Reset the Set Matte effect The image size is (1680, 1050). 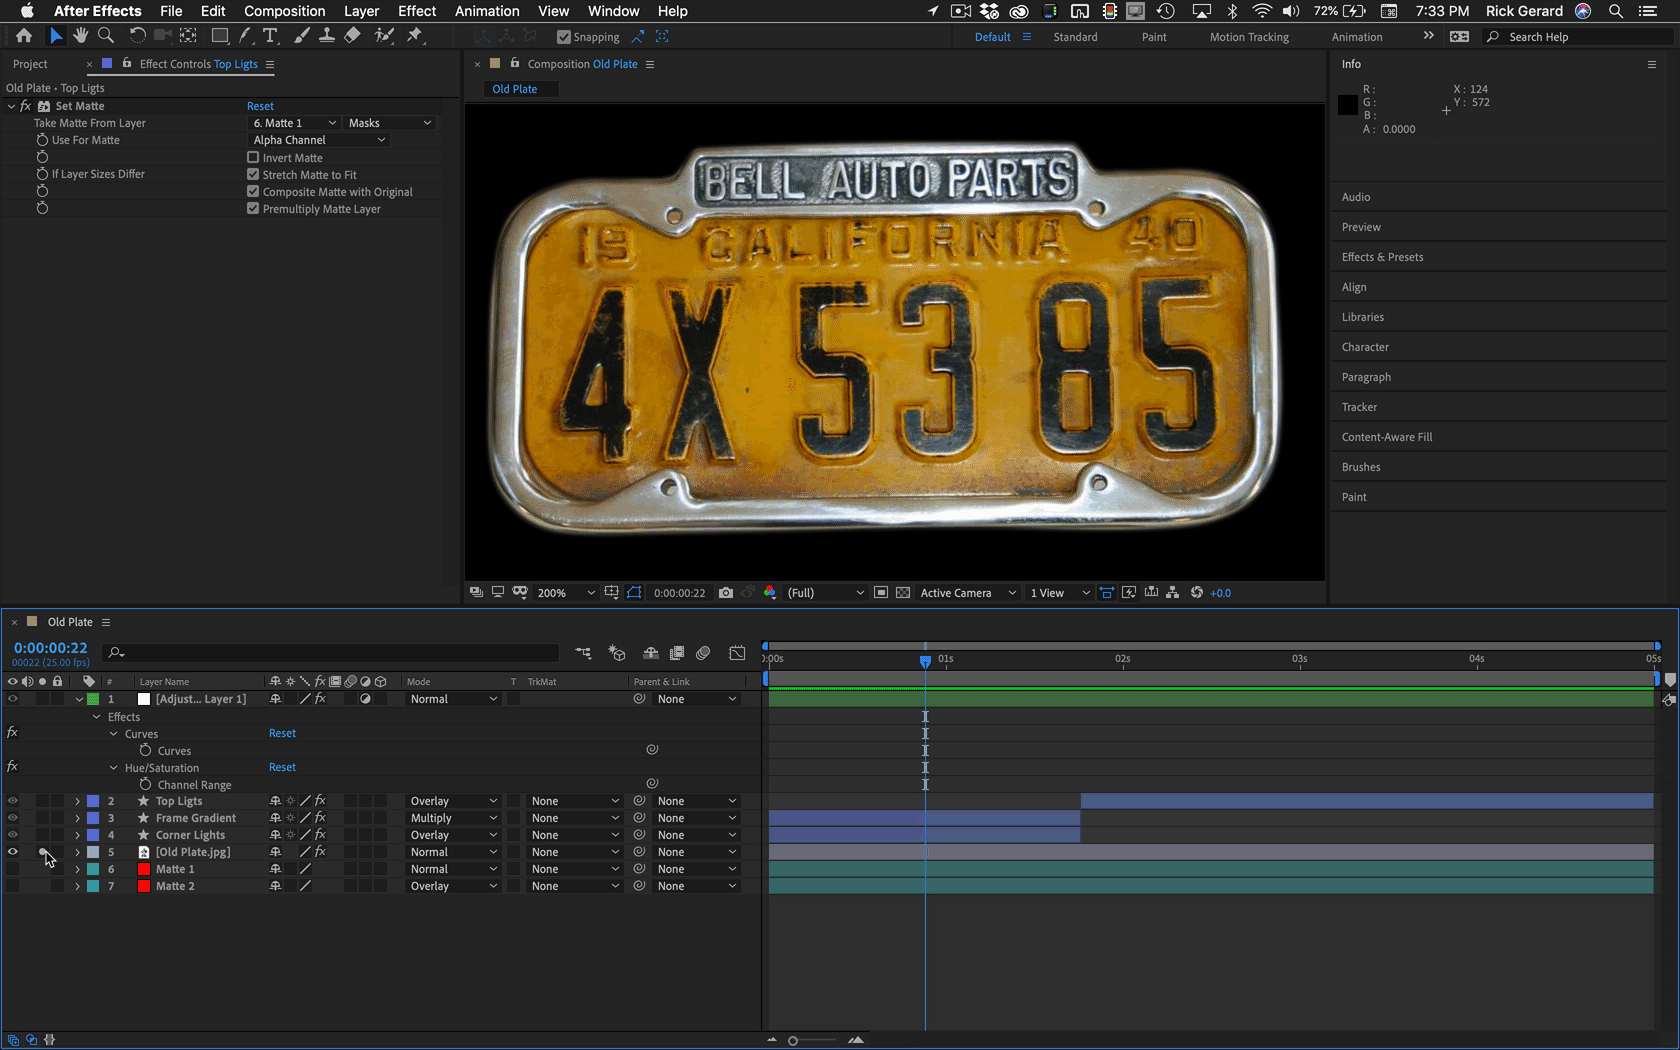[x=260, y=106]
